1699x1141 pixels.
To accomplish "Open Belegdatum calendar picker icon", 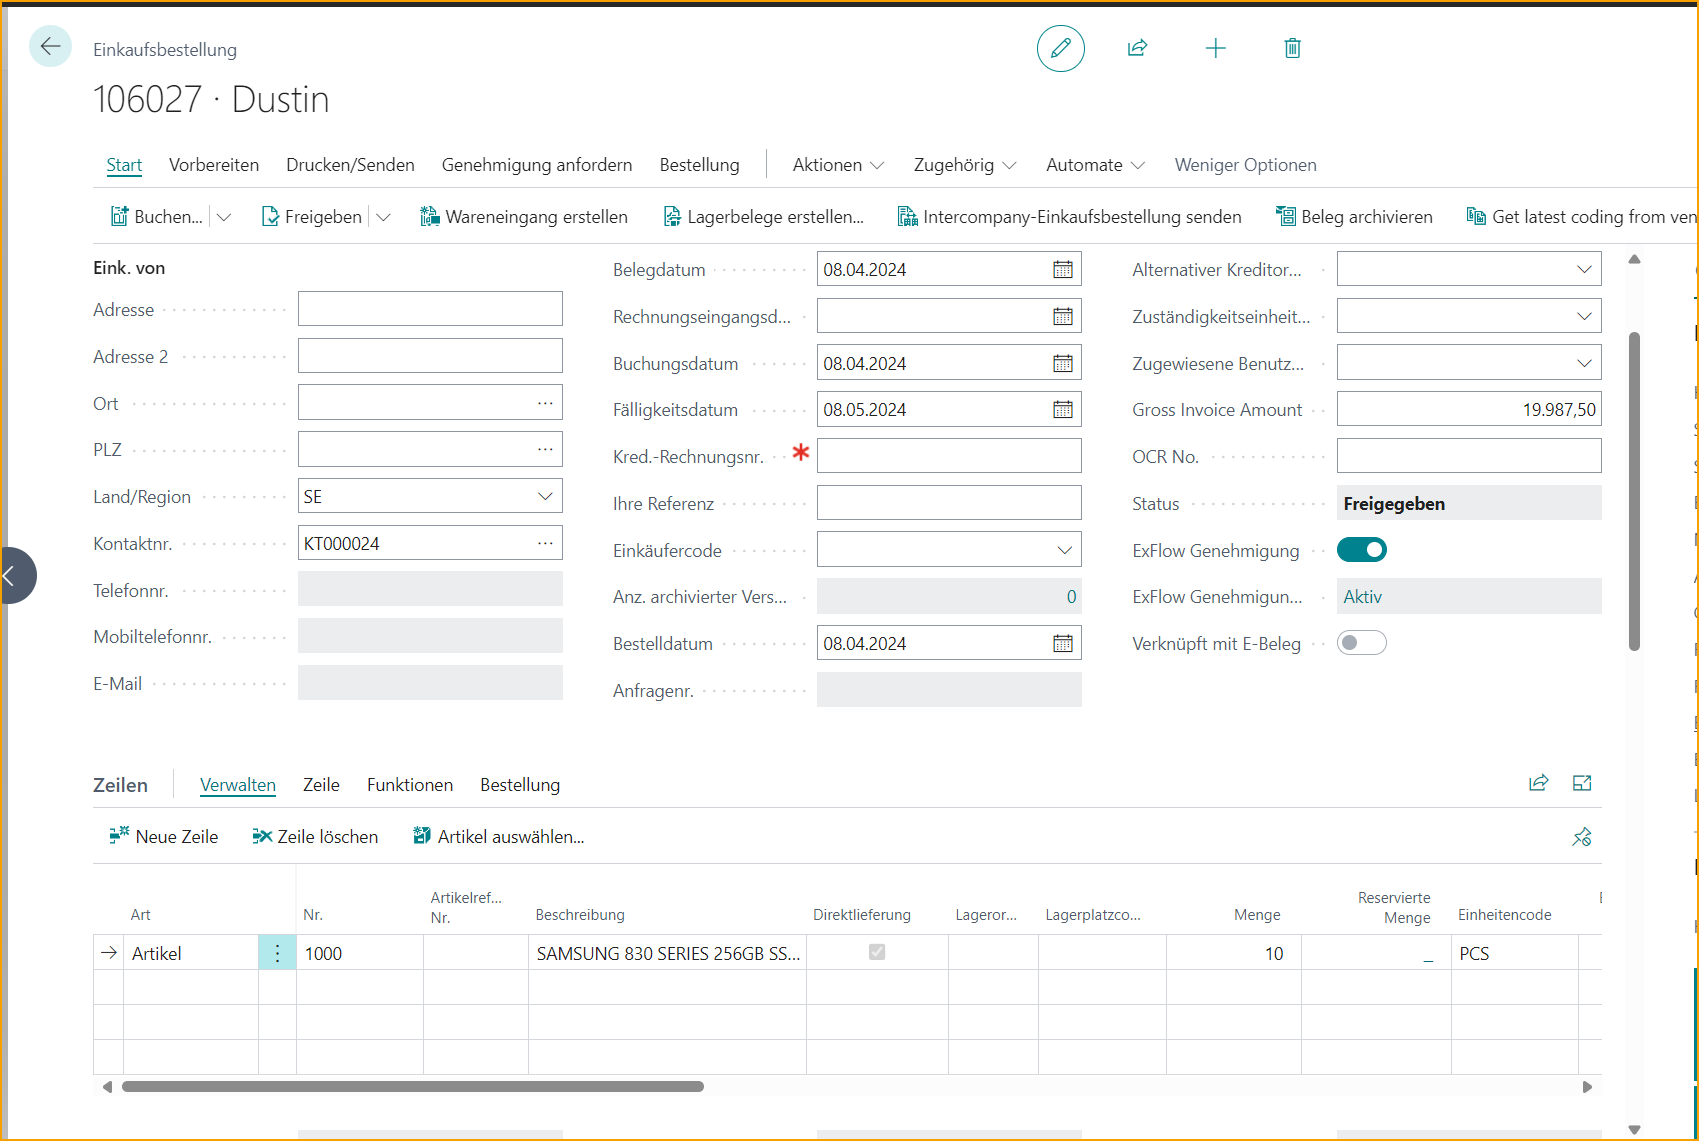I will coord(1062,270).
